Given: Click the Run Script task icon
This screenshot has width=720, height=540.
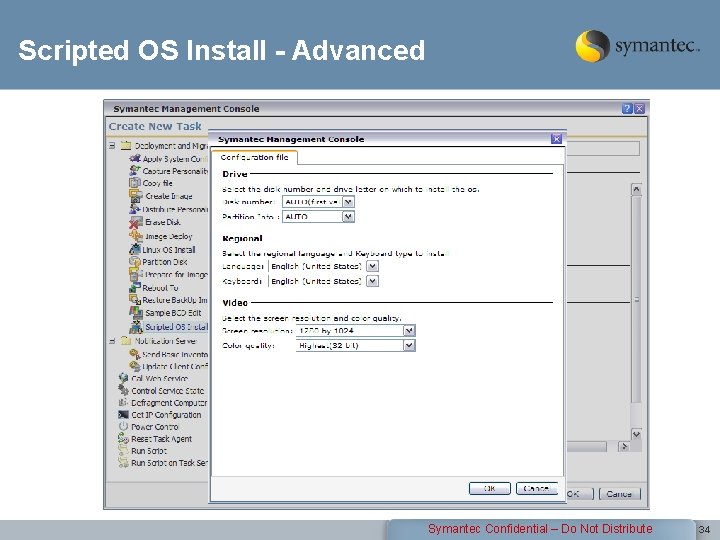Looking at the screenshot, I should (x=123, y=450).
